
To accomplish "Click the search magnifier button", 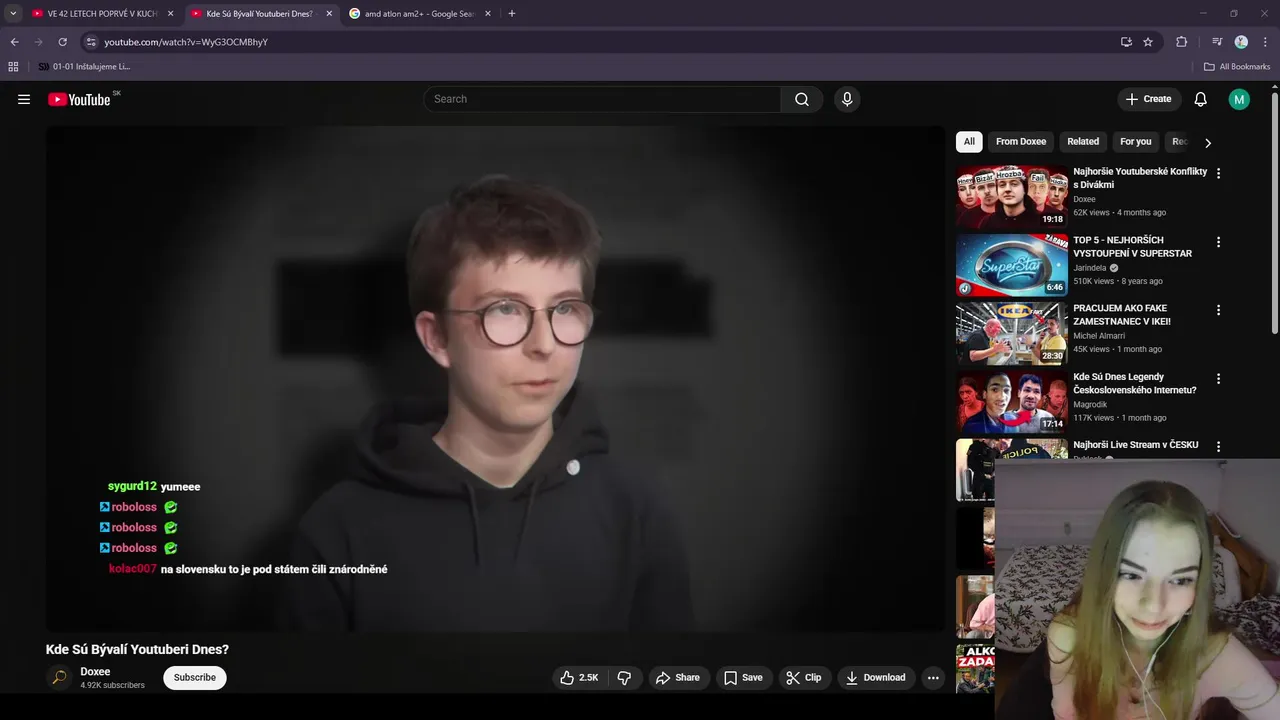I will click(x=802, y=99).
